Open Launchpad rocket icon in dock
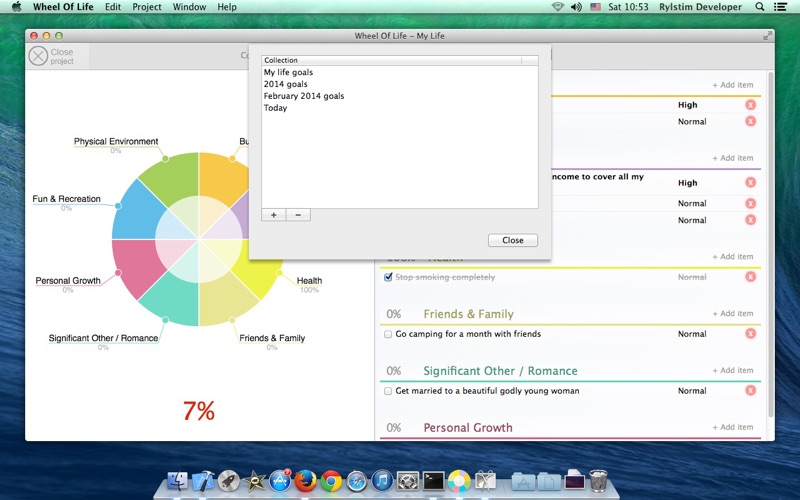This screenshot has height=500, width=800. (x=229, y=481)
